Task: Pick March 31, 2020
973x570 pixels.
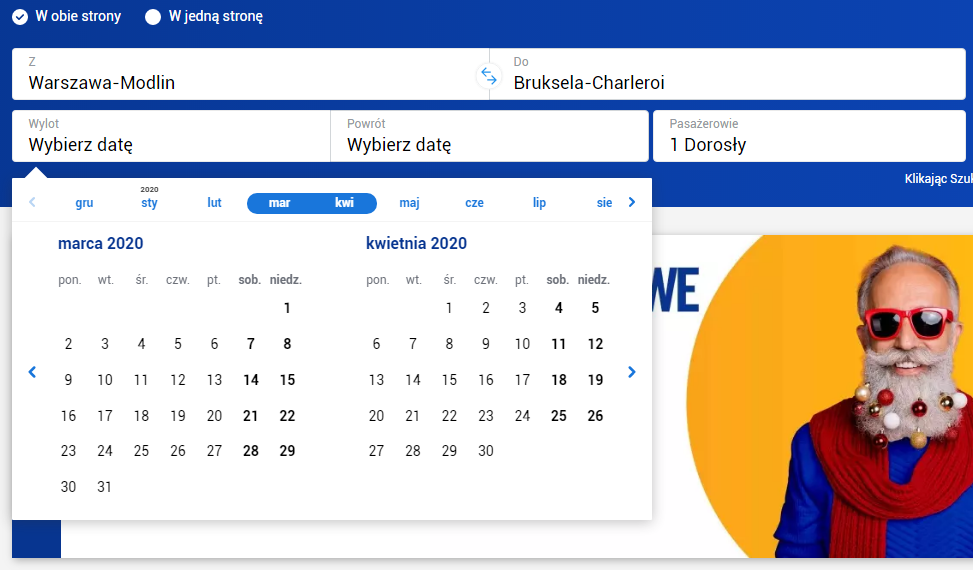Action: [x=104, y=487]
